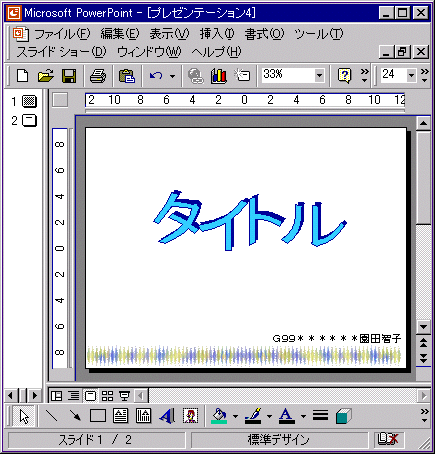Open a file with the folder icon
Viewport: 436px width, 454px height.
point(45,76)
